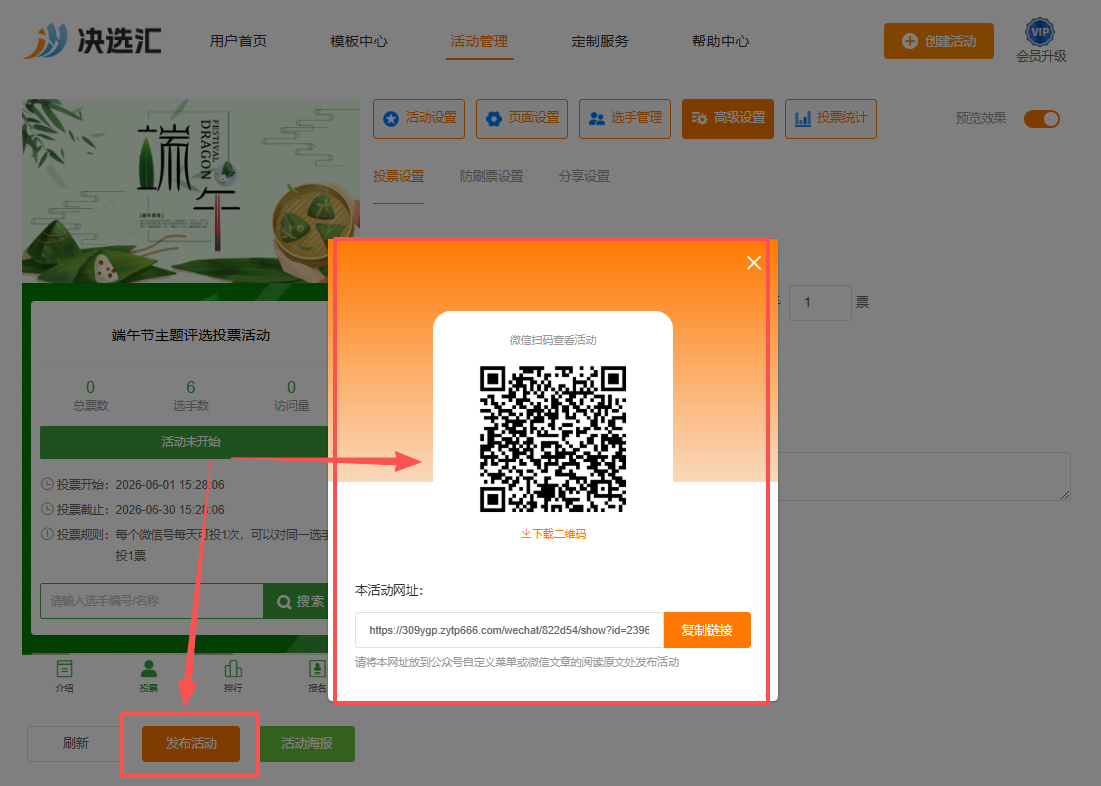Viewport: 1101px width, 786px height.
Task: Open the 投票统计 section
Action: 831,119
